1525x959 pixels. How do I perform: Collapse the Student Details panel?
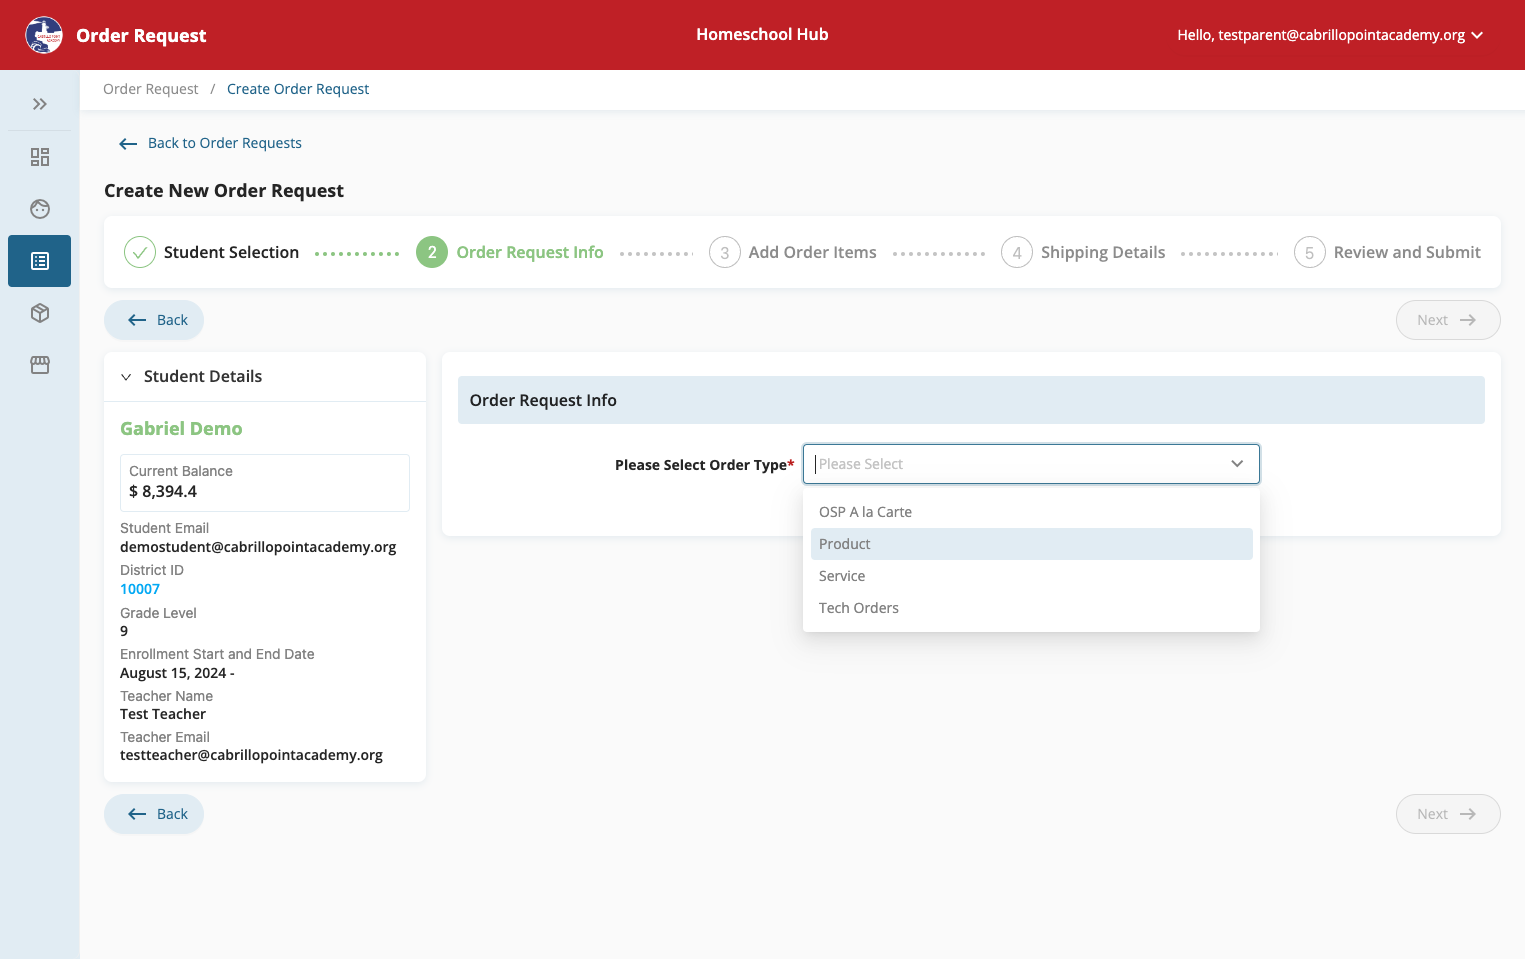126,377
